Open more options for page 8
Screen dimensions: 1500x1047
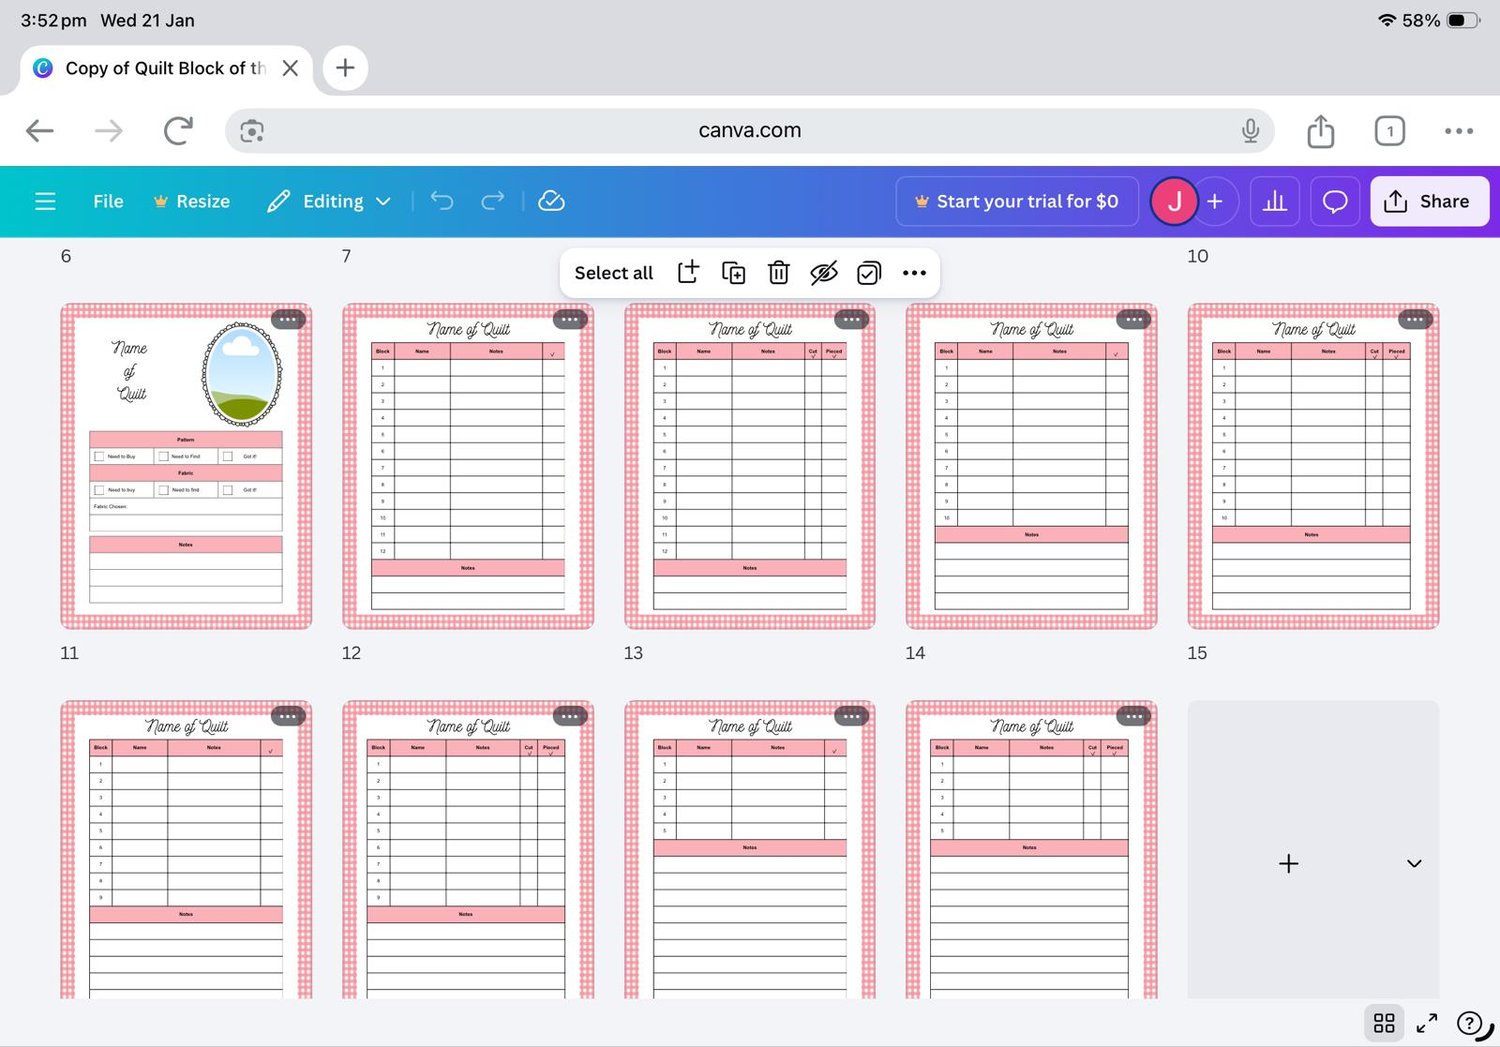pyautogui.click(x=852, y=319)
